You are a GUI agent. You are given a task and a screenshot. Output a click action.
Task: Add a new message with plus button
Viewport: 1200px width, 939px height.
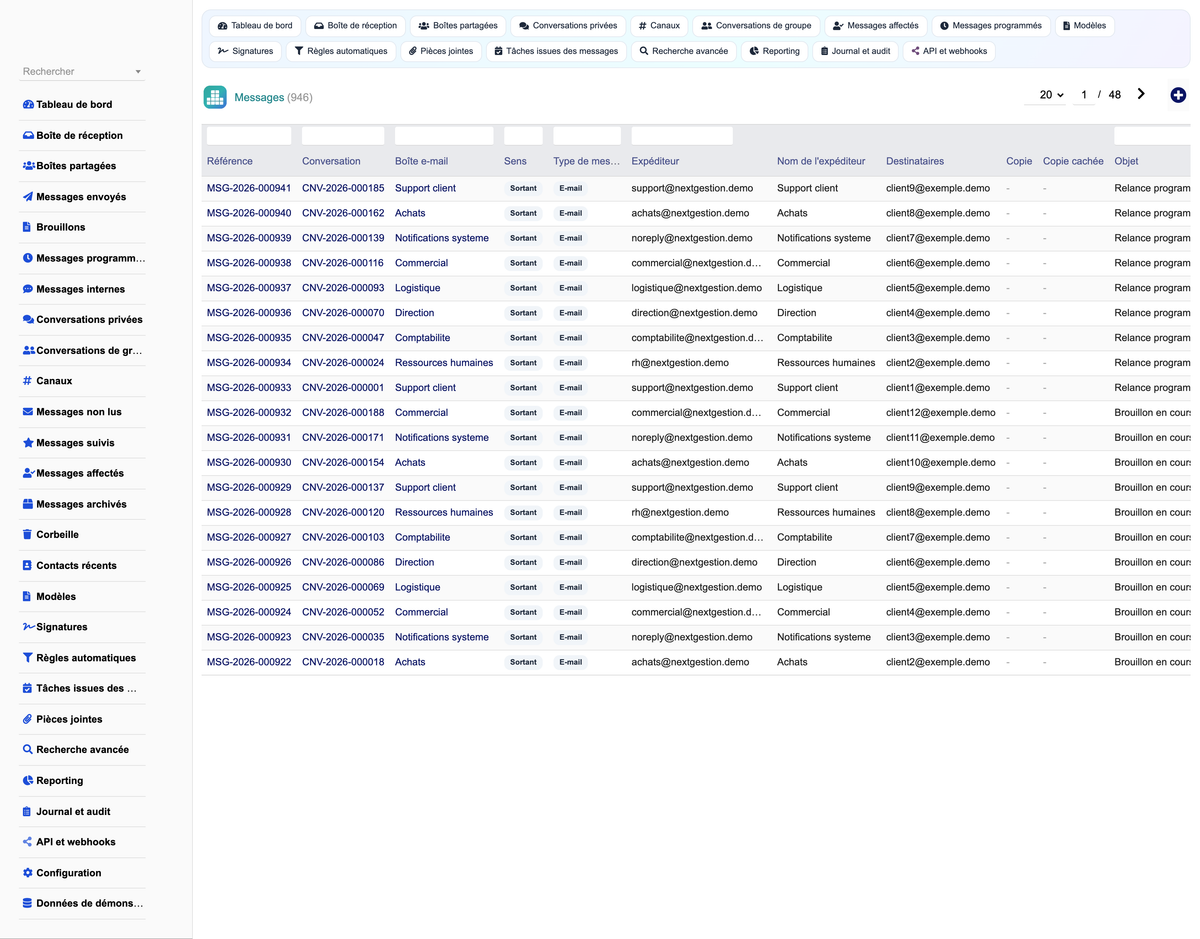coord(1178,95)
